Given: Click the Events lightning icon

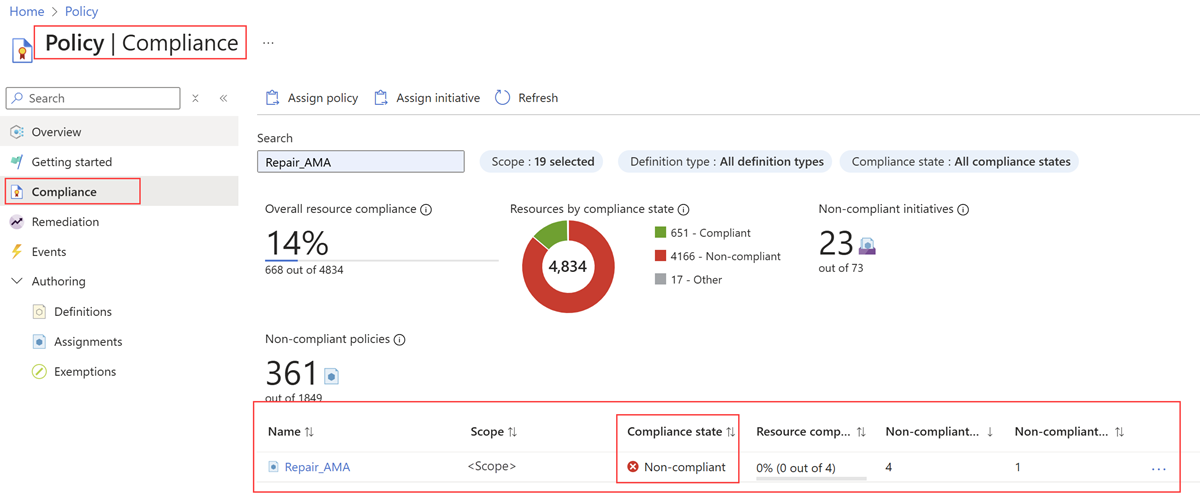Looking at the screenshot, I should coord(17,252).
